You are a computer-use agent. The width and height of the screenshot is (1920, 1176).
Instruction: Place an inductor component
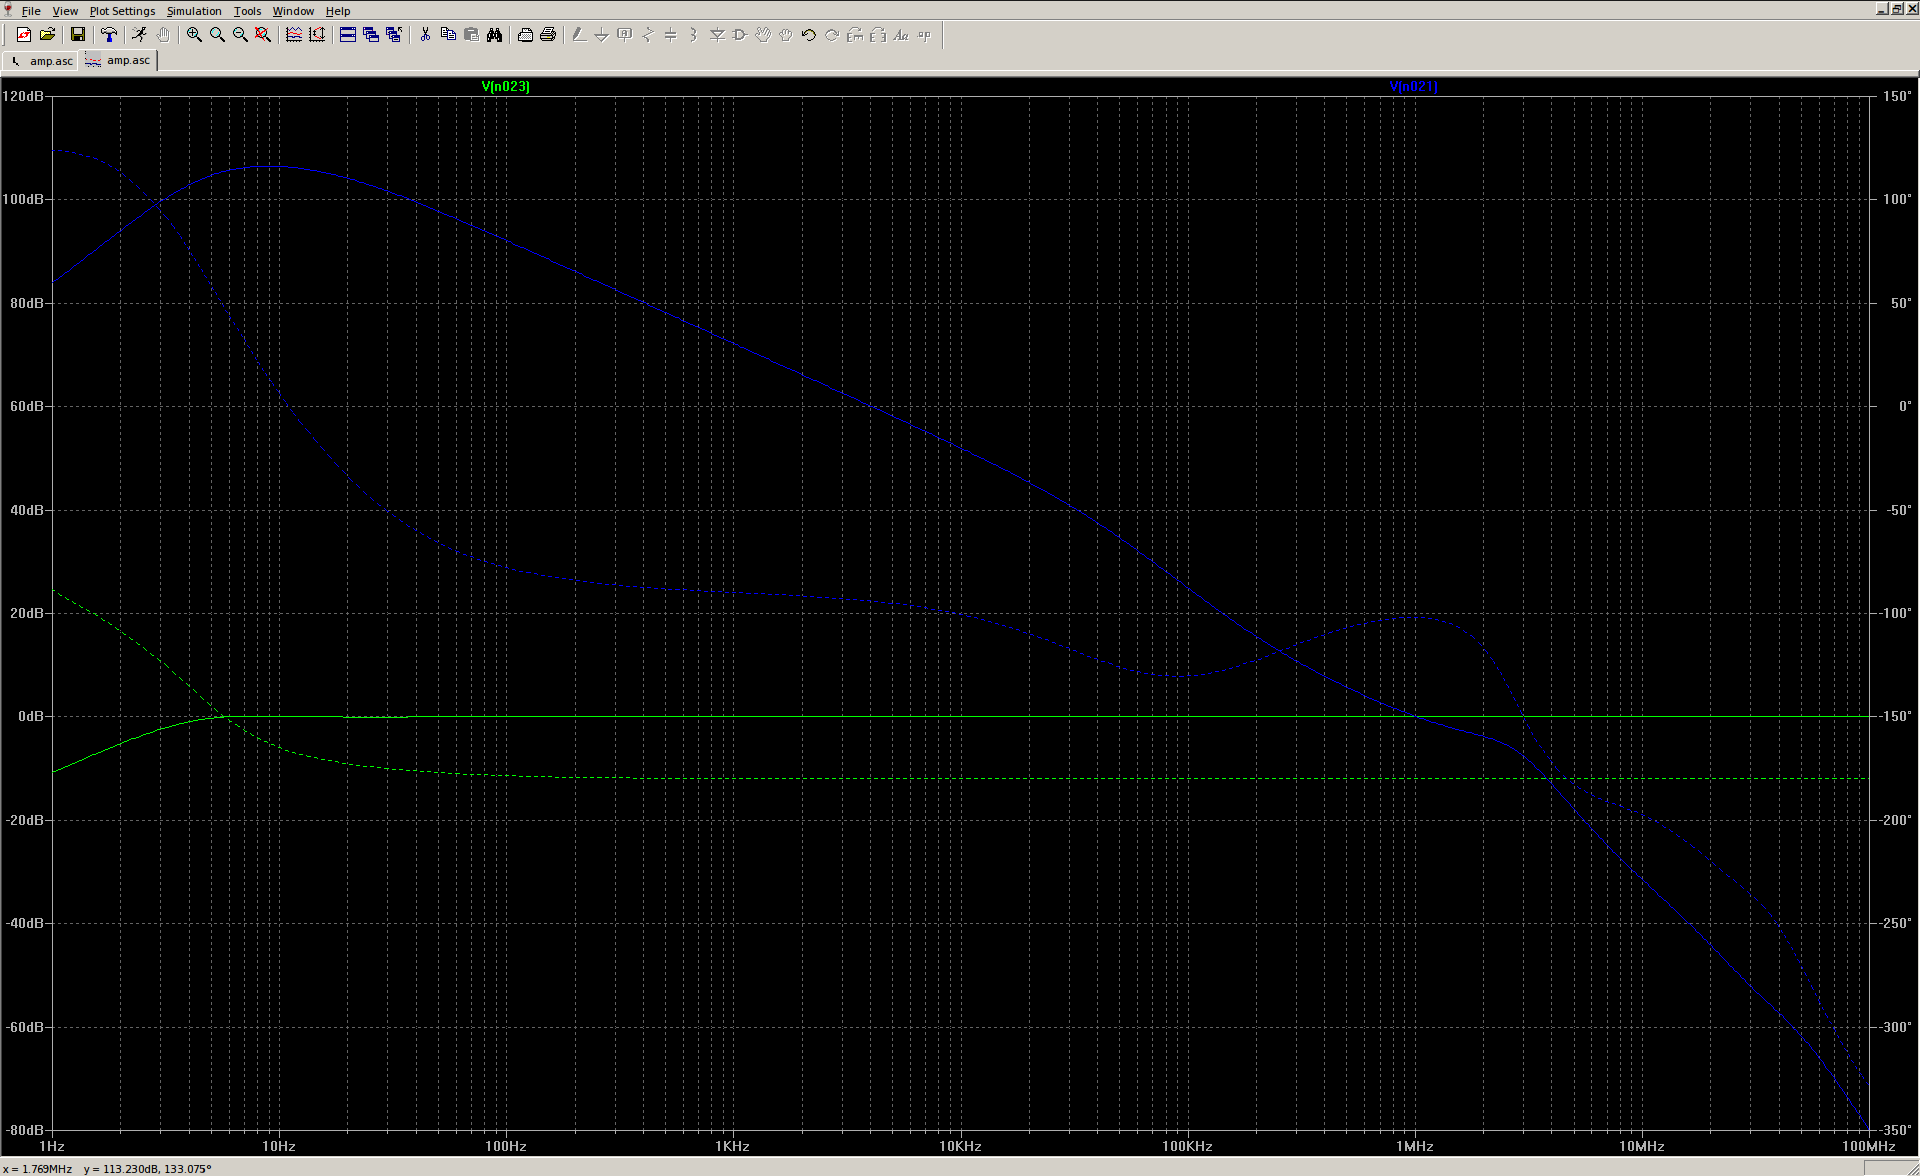[694, 35]
